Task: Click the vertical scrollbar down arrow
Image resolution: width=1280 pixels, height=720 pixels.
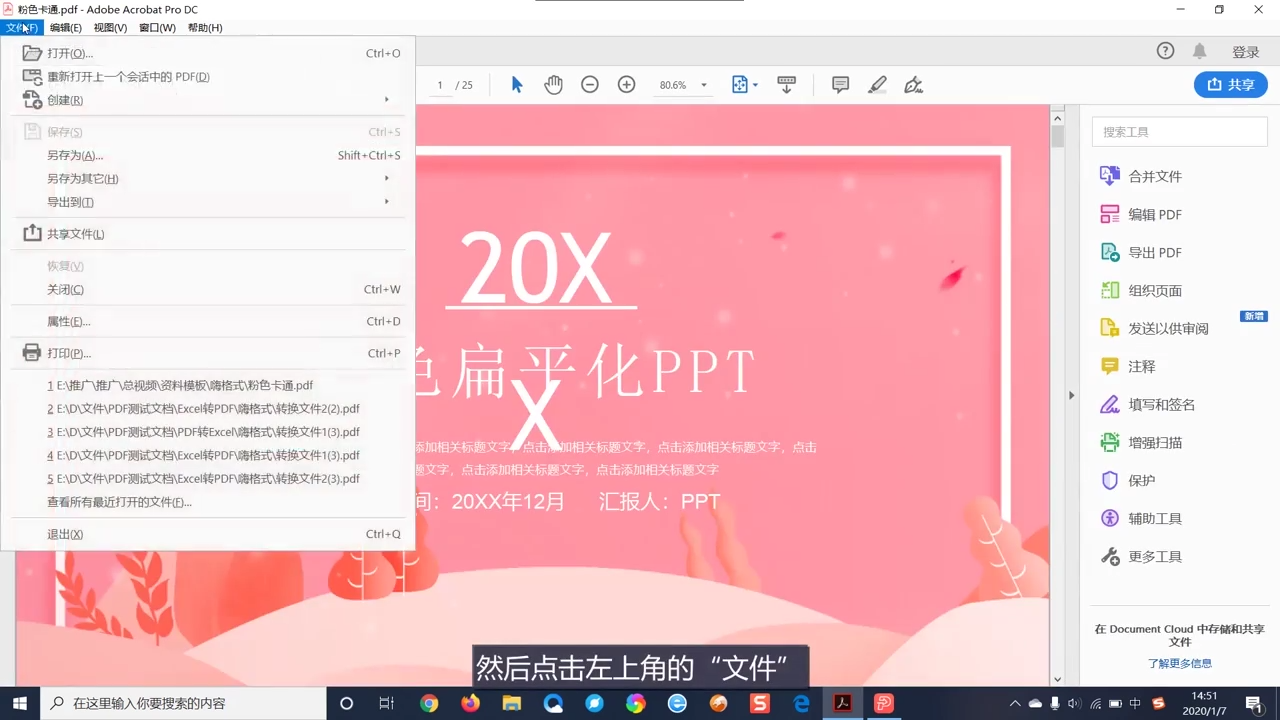Action: click(x=1057, y=679)
